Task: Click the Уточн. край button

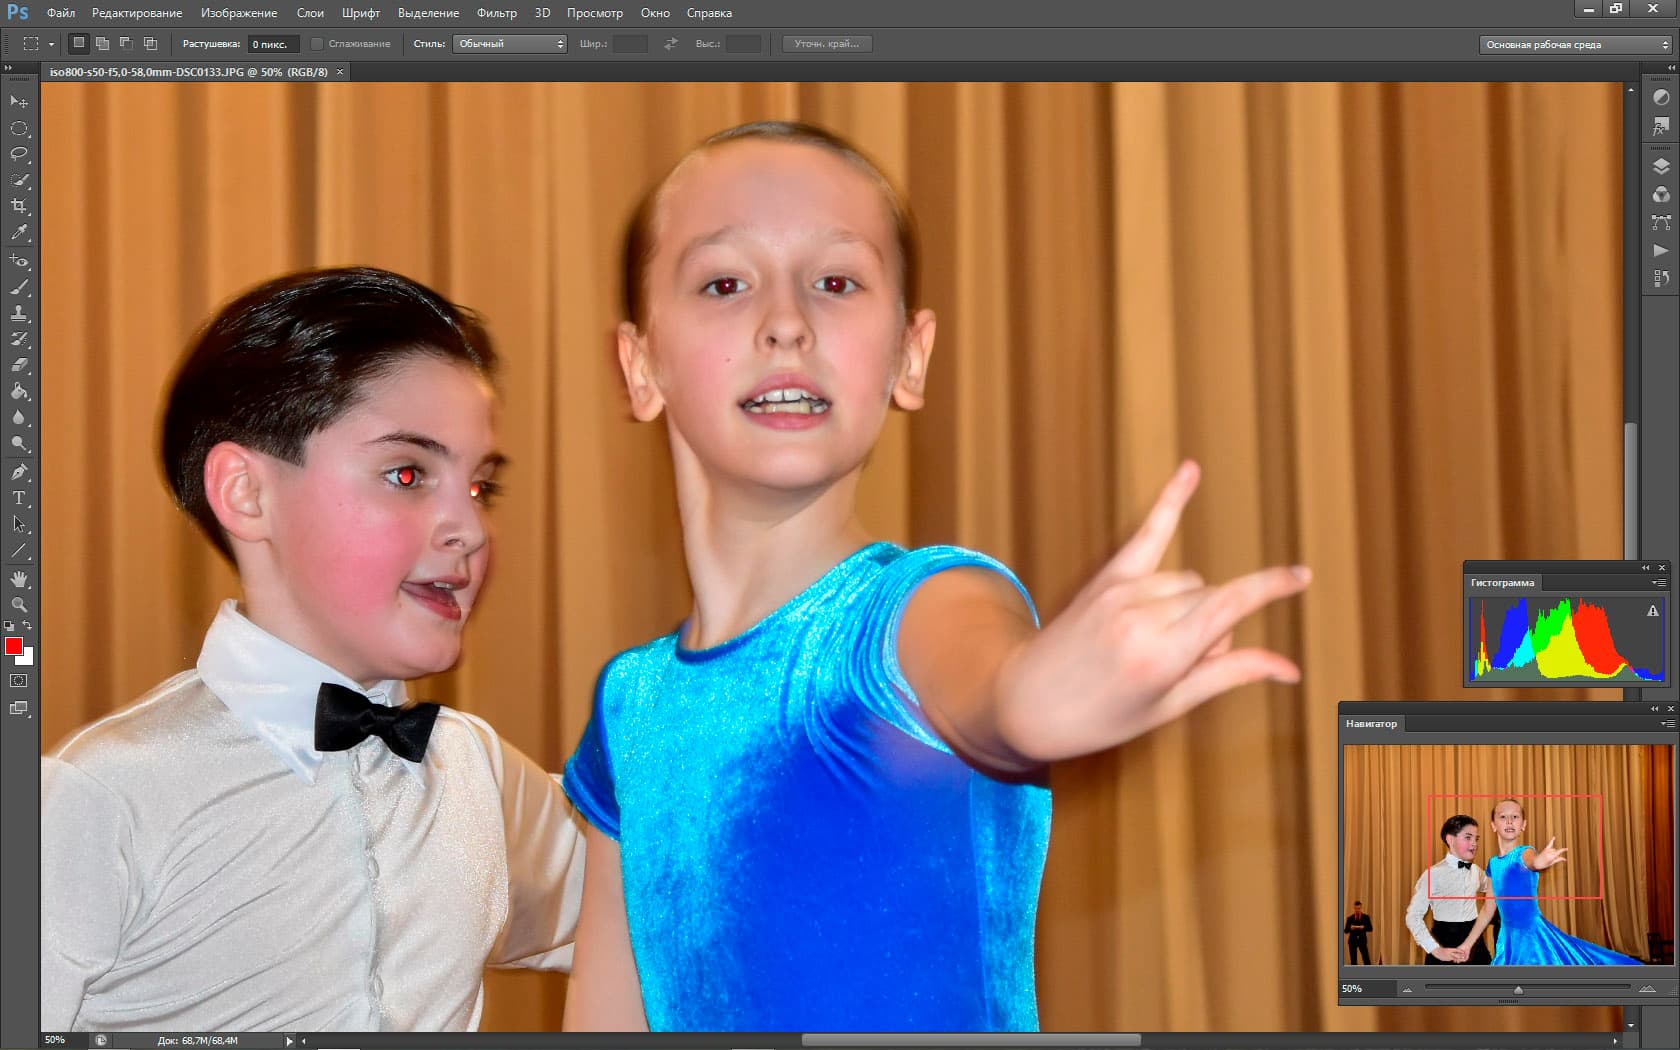Action: click(x=827, y=44)
